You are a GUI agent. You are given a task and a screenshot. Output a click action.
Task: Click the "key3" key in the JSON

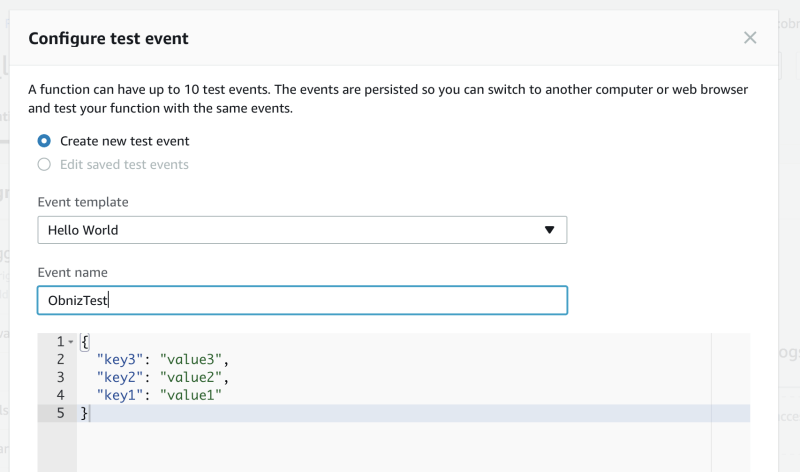point(121,359)
